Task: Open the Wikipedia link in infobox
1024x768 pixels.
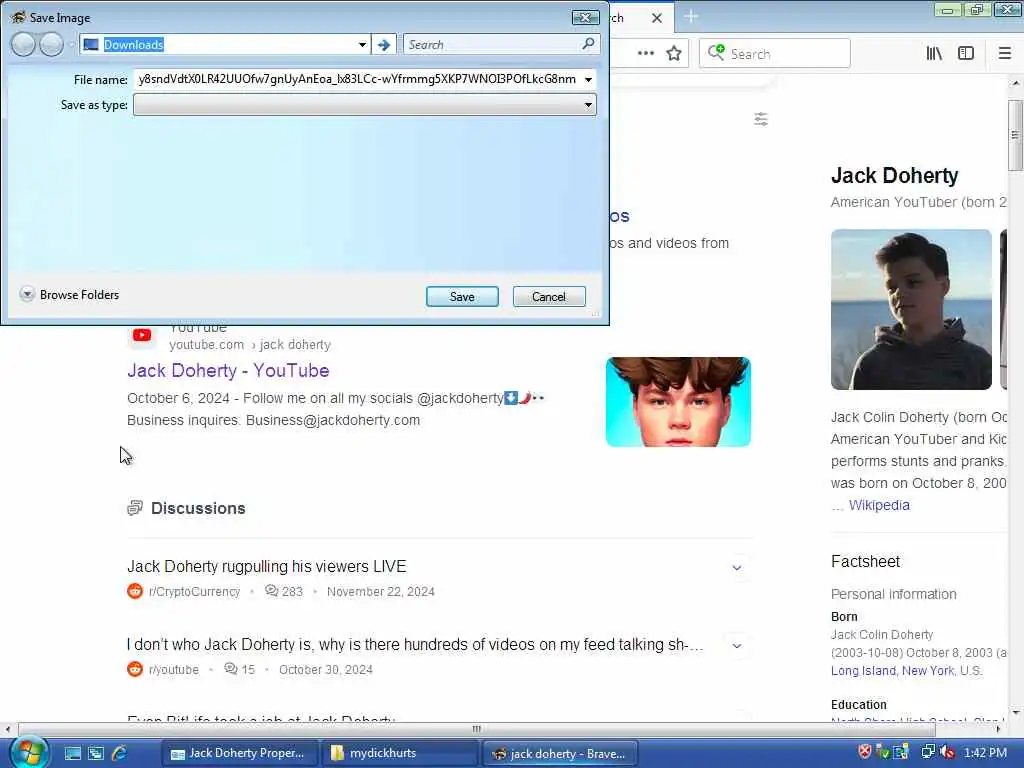Action: (878, 505)
